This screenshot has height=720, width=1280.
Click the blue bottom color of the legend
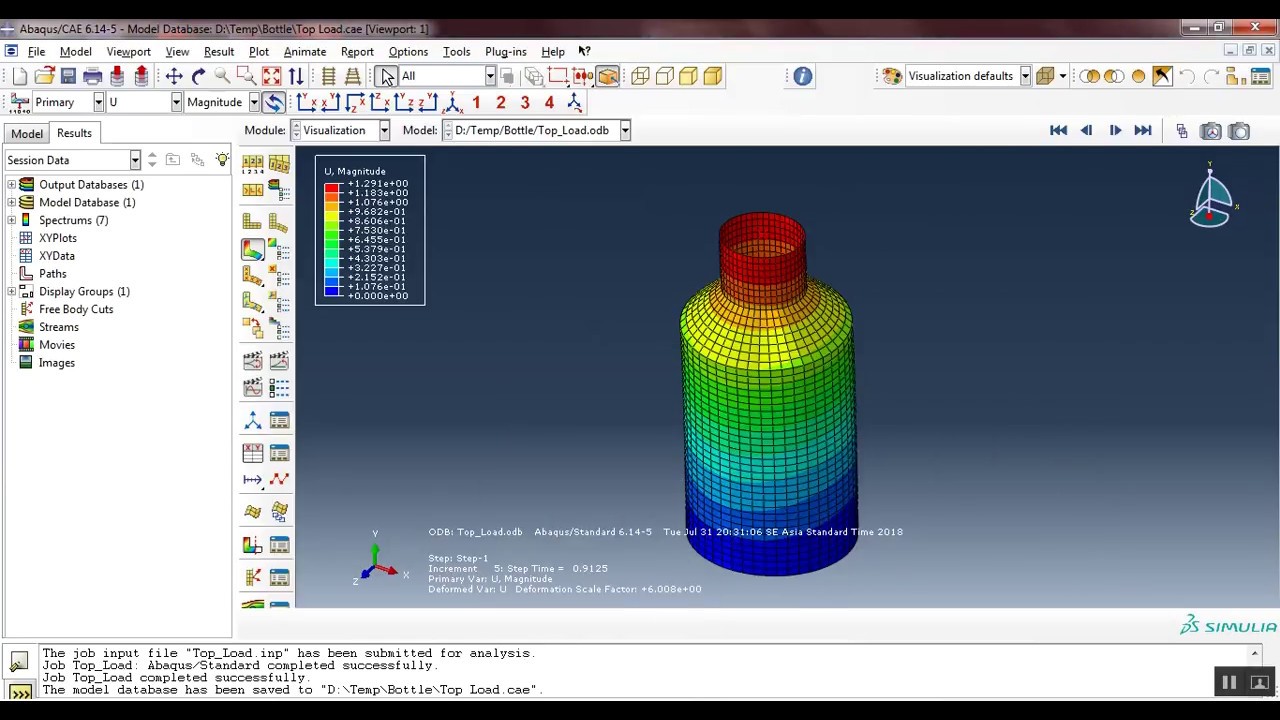click(332, 291)
